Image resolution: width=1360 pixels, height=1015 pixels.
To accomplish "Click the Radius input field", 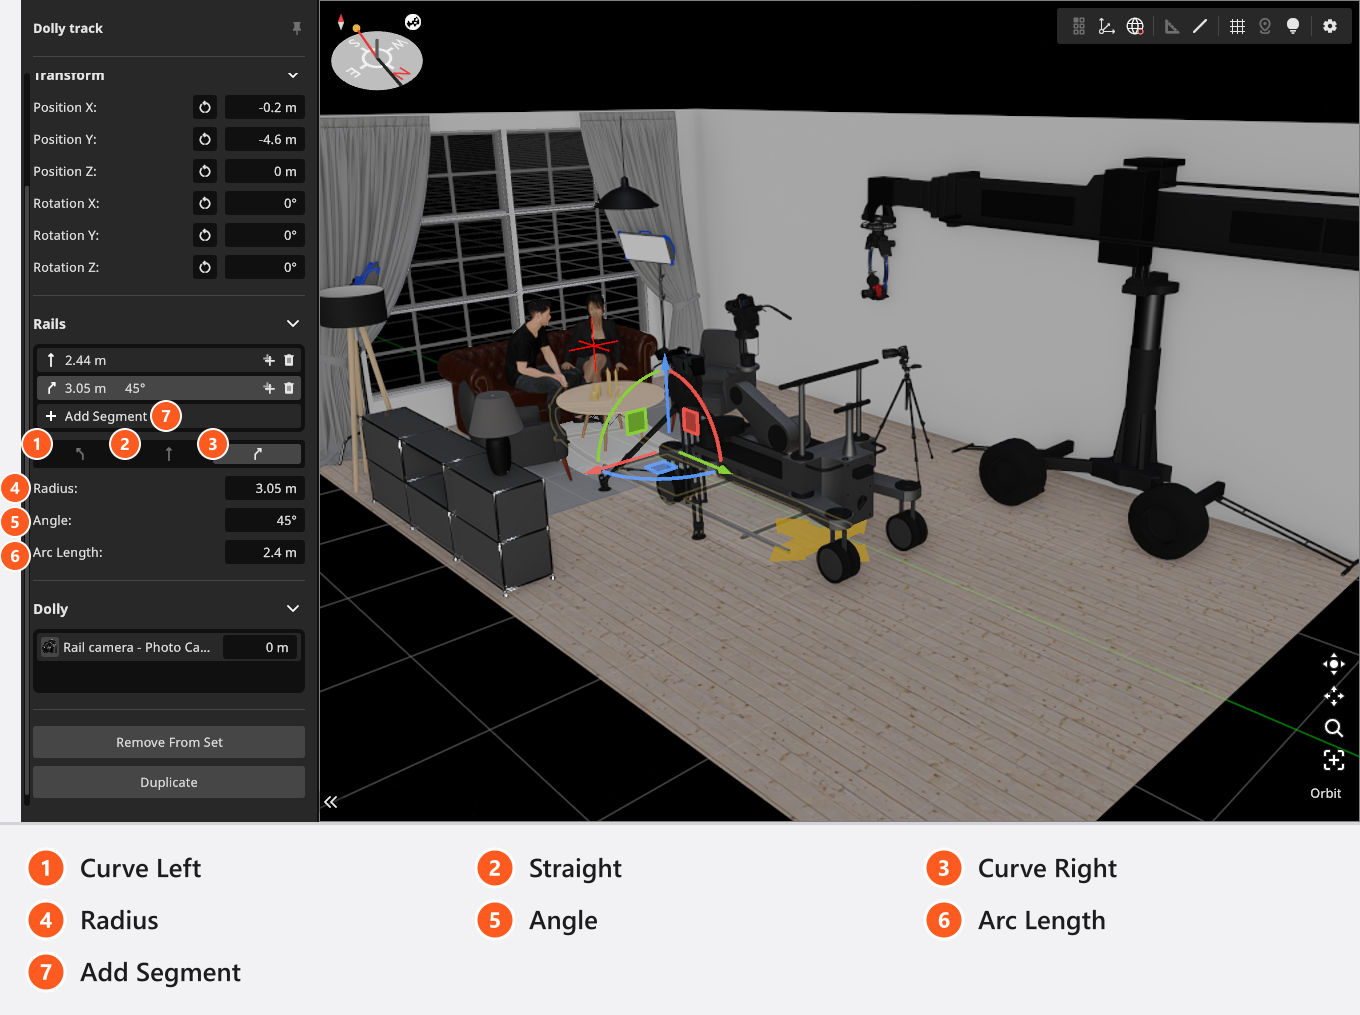I will click(264, 488).
